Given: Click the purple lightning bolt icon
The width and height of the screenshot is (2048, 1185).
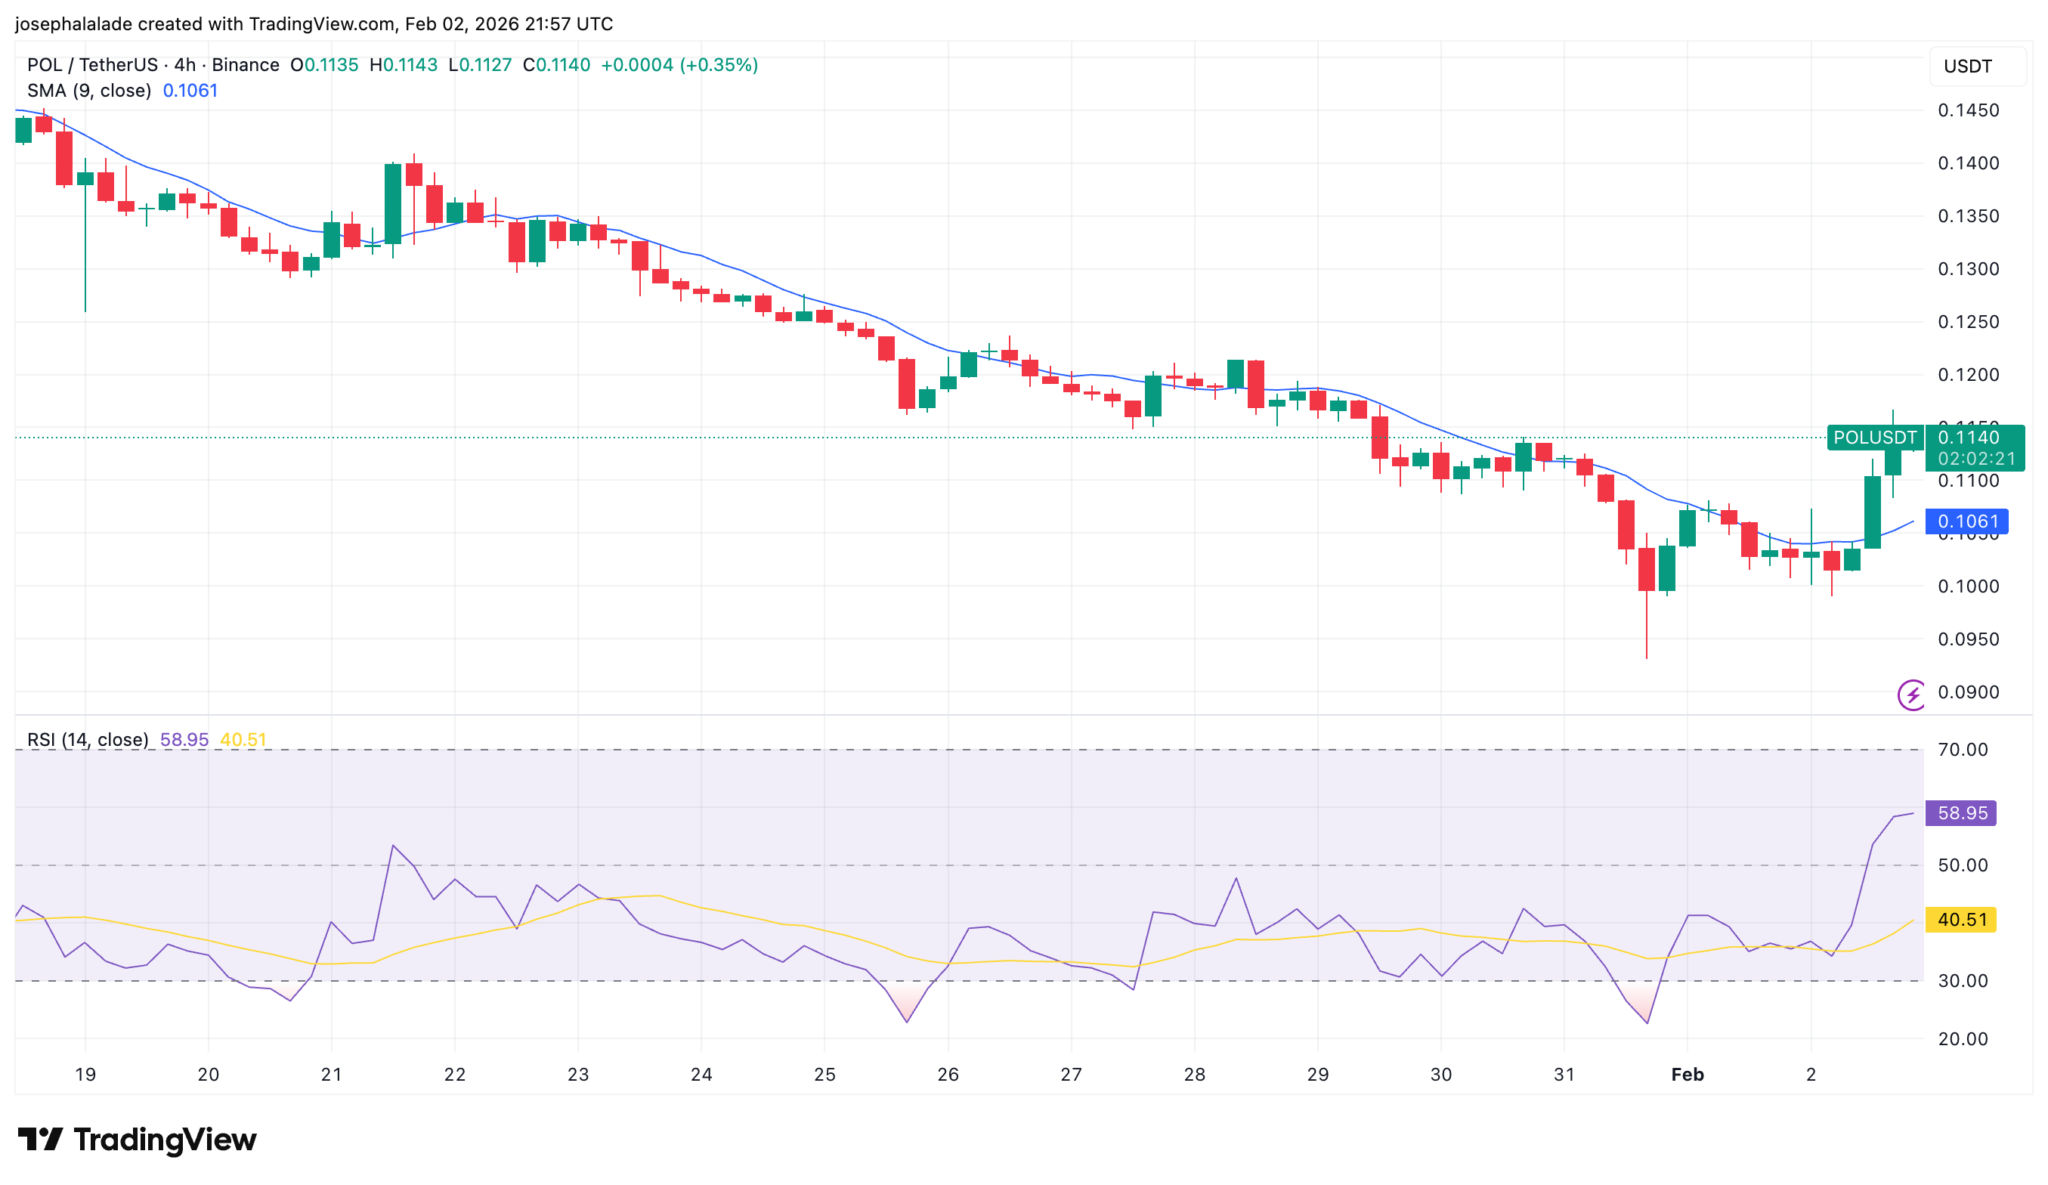Looking at the screenshot, I should (x=1911, y=694).
